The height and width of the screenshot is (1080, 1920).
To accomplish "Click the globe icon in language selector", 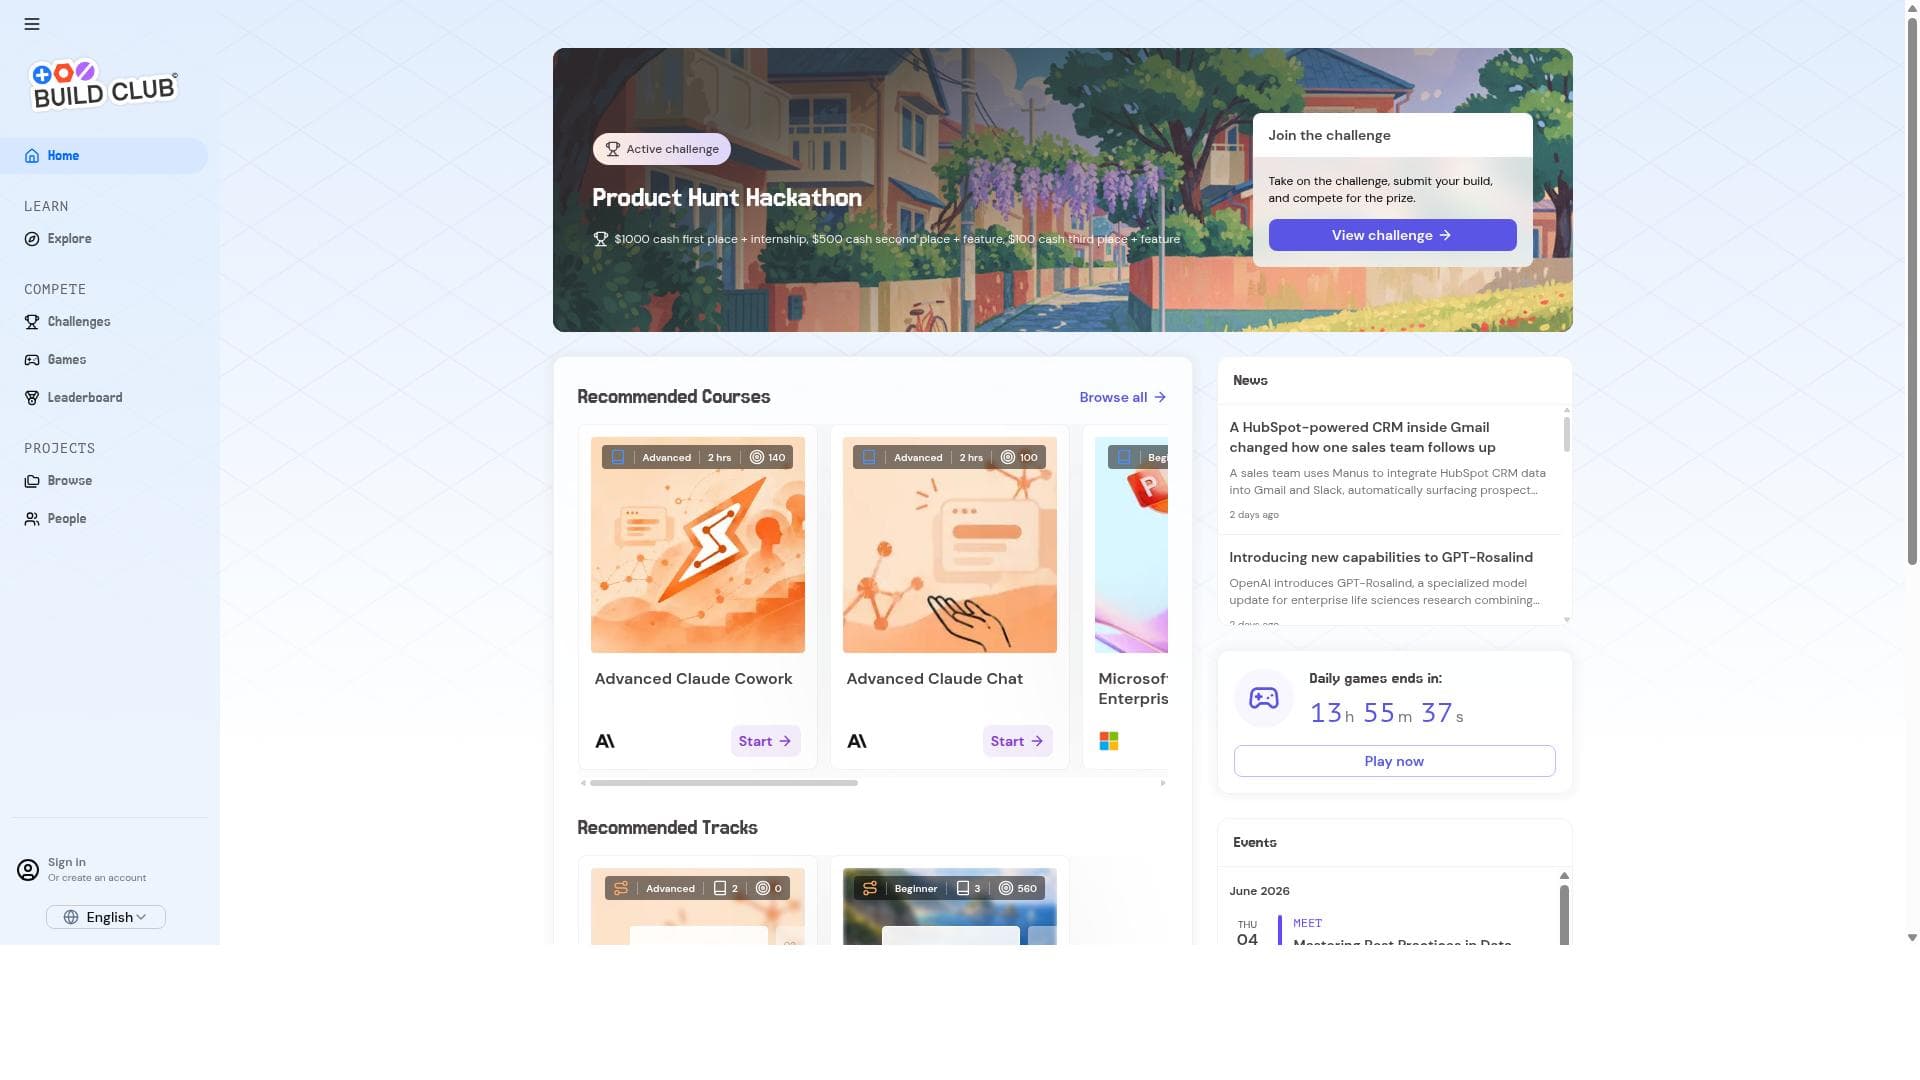I will pos(71,917).
